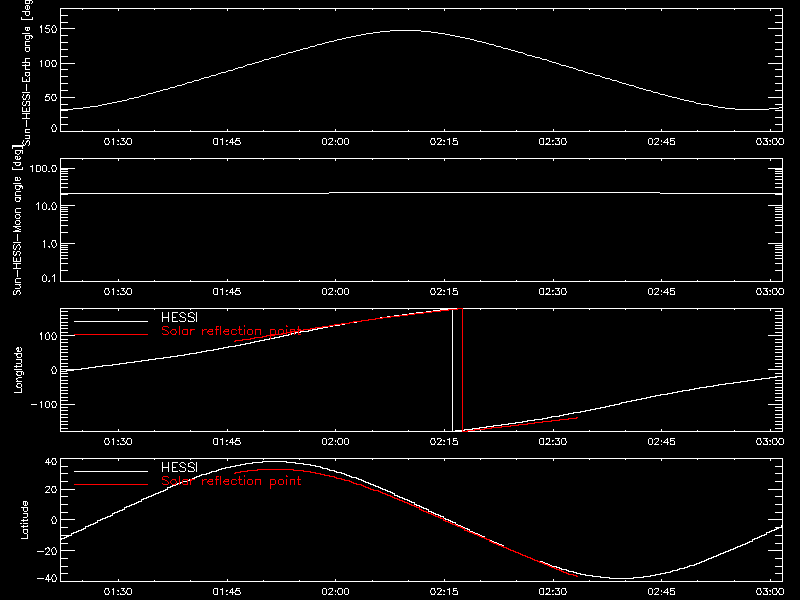
Task: Click 01:30 time label under Moon angle plot
Action: coord(118,292)
